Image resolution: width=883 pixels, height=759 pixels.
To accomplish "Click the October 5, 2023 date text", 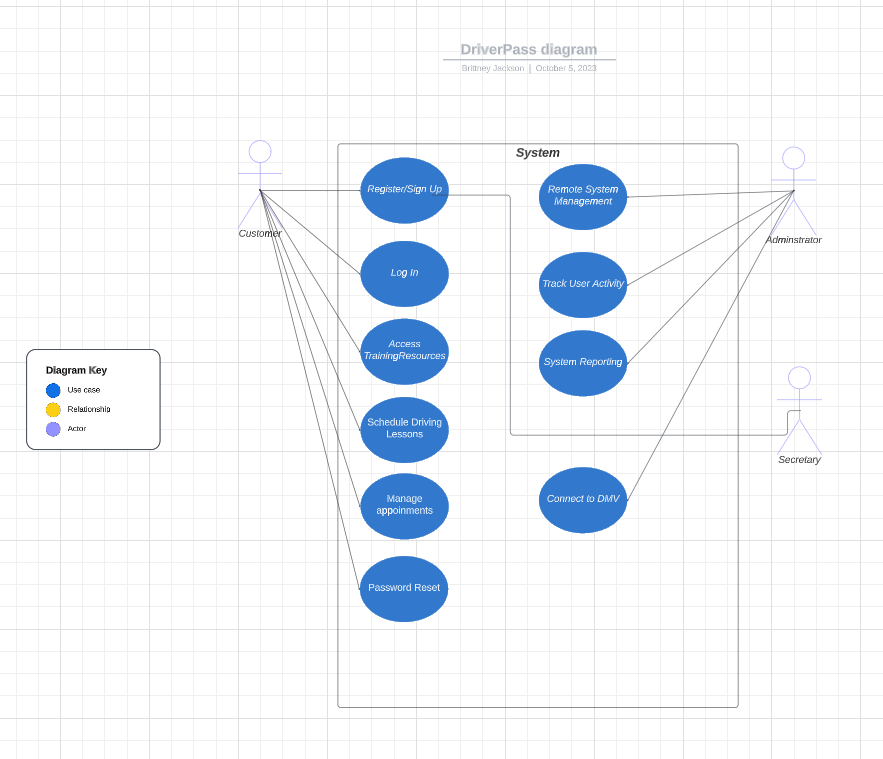I will 566,68.
